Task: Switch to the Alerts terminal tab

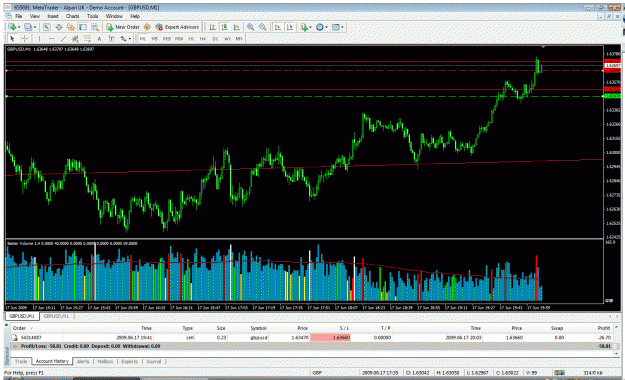Action: tap(83, 361)
